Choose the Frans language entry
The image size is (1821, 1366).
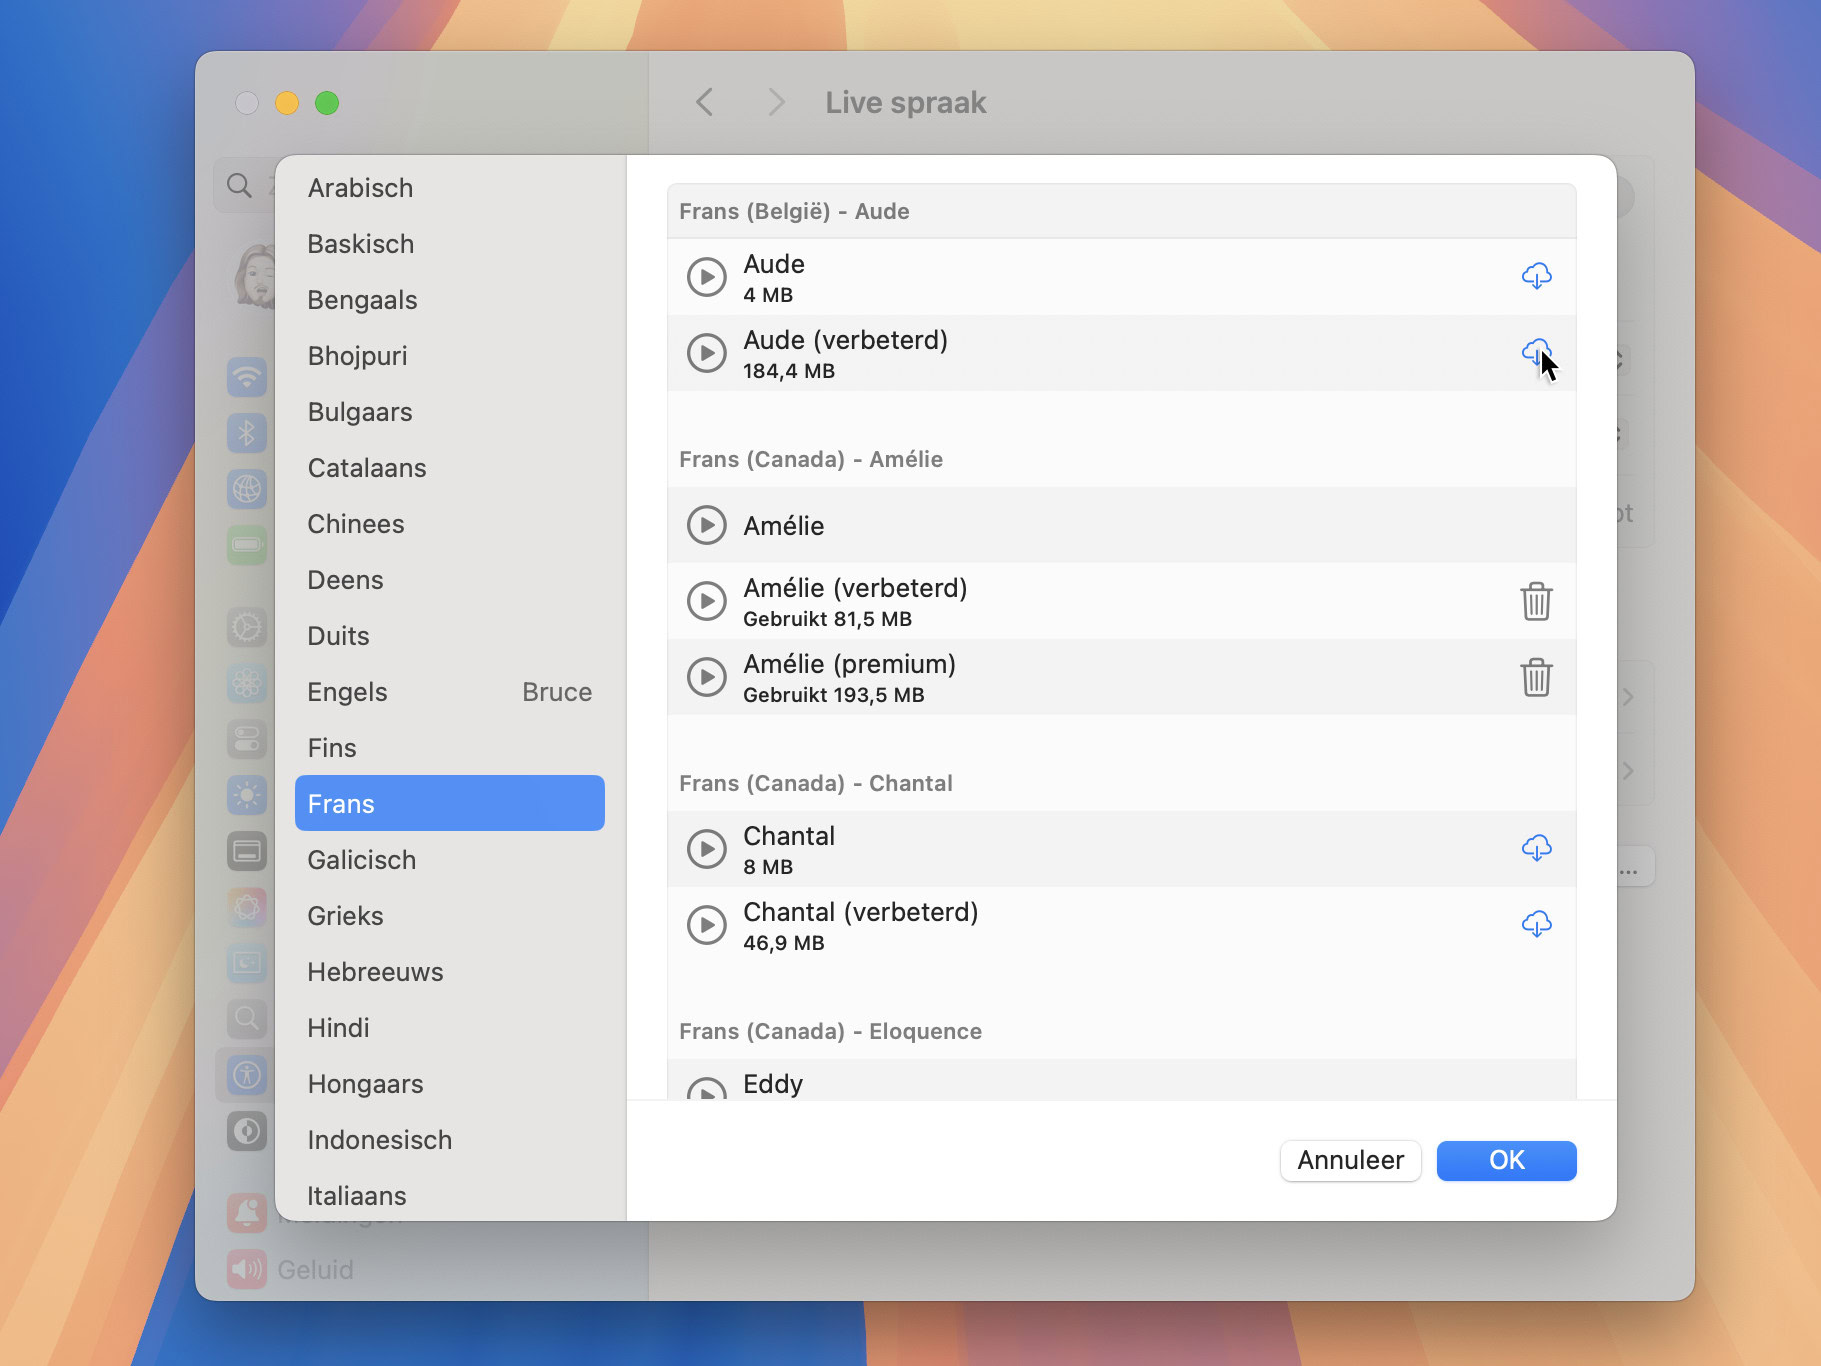pos(449,804)
